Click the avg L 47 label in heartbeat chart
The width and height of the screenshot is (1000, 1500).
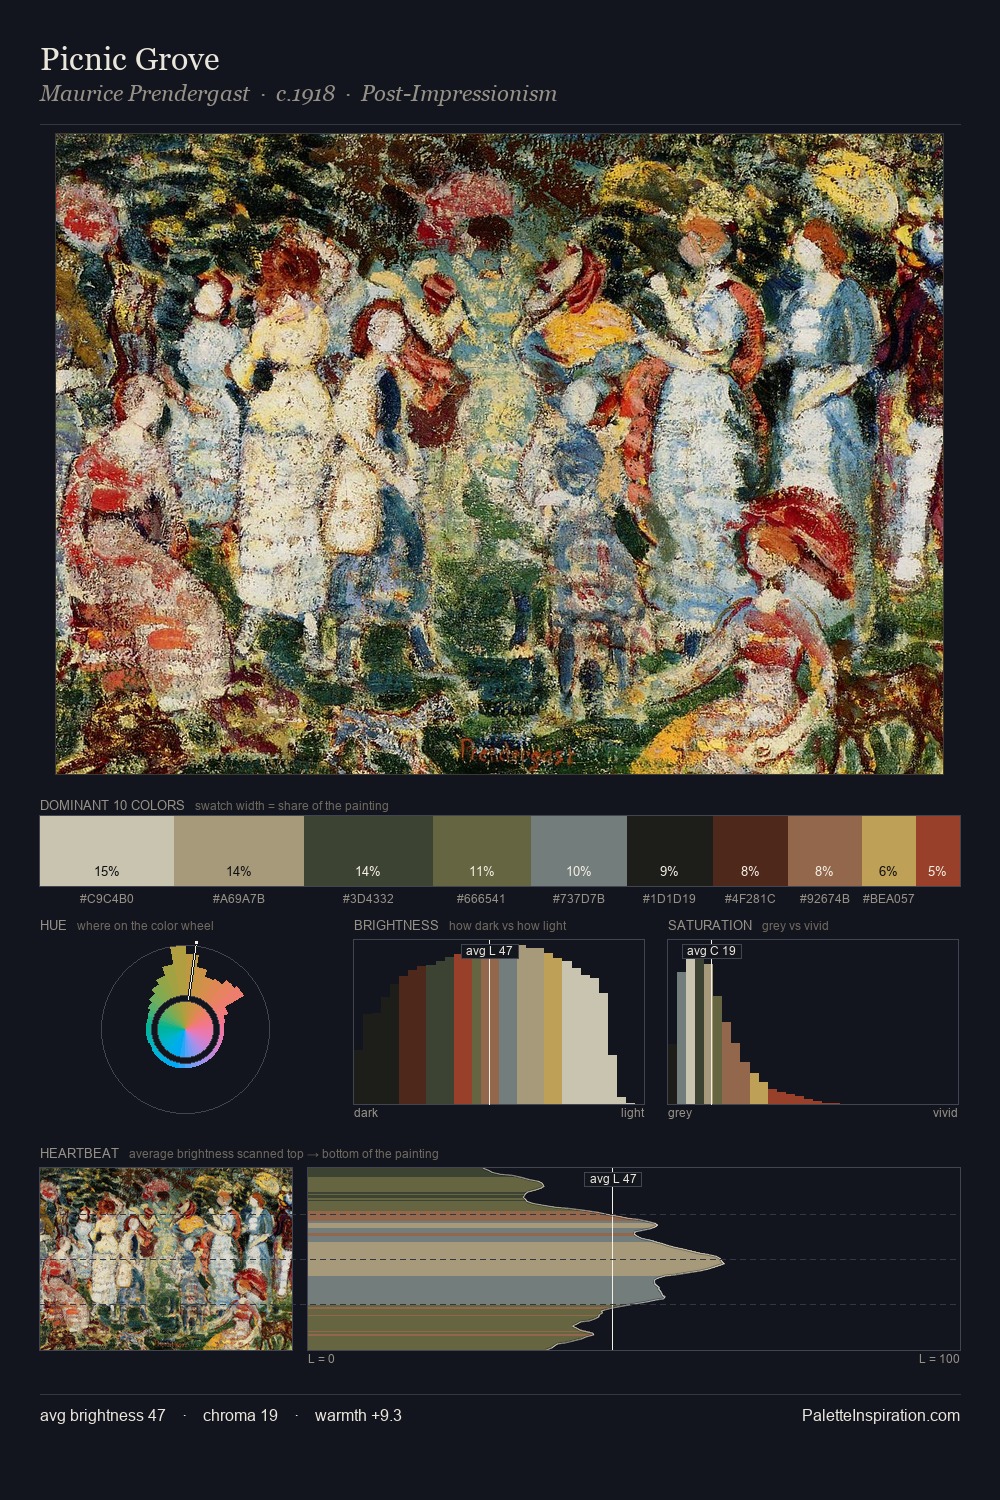coord(612,1179)
